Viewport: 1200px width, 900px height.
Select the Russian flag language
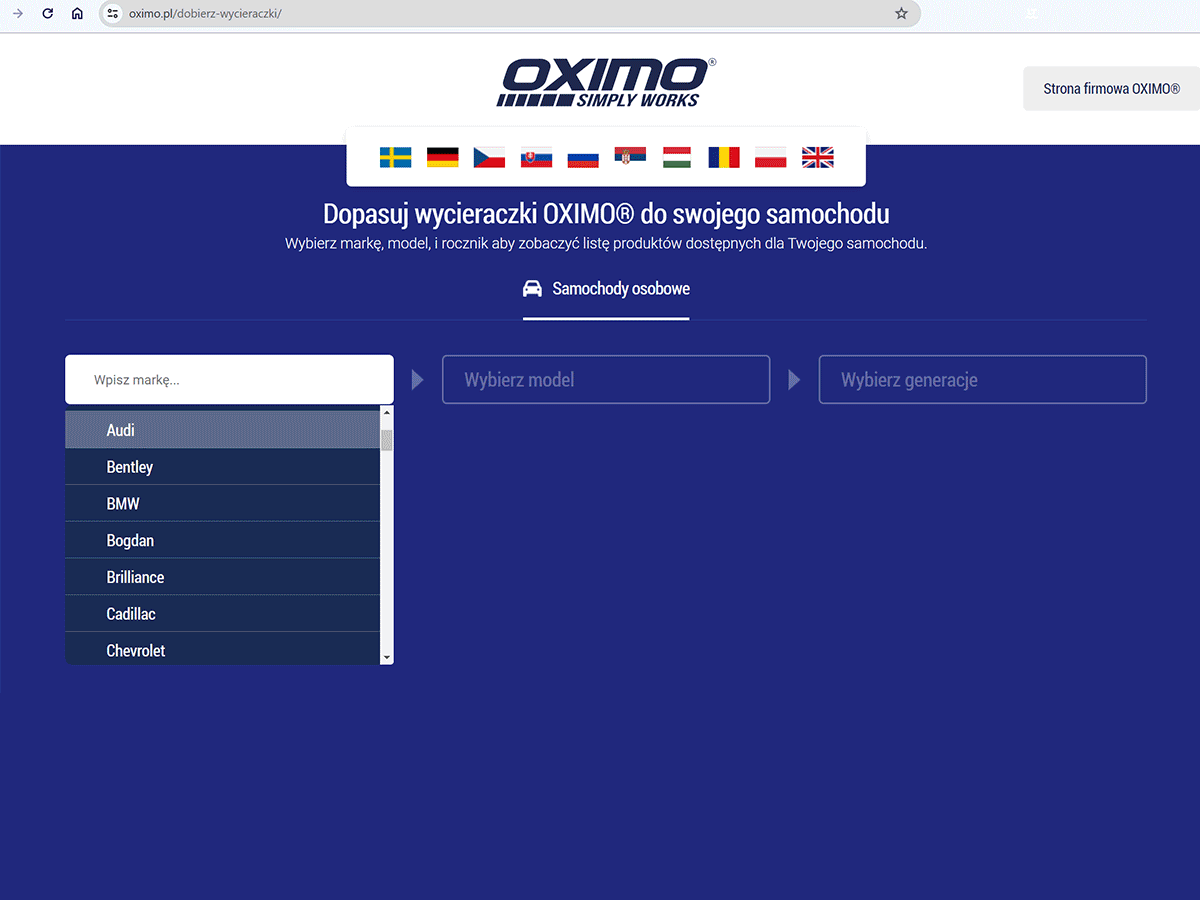583,157
